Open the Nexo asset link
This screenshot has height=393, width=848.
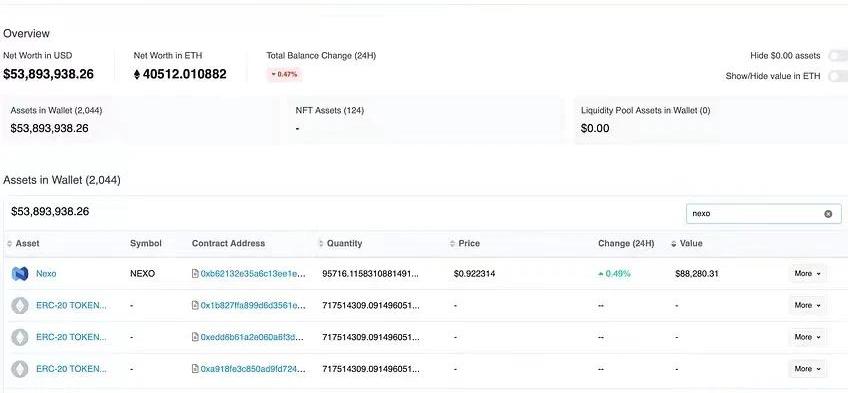(x=46, y=274)
